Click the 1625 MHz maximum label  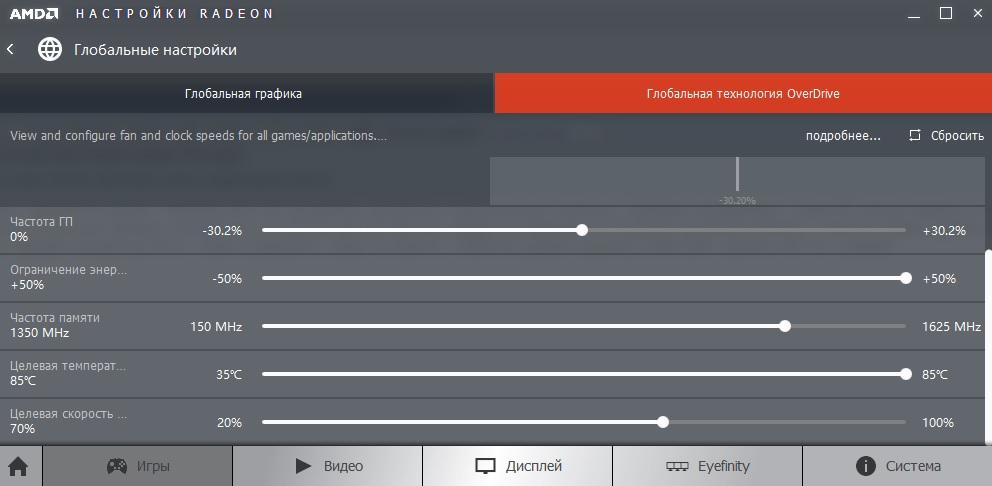coord(952,327)
